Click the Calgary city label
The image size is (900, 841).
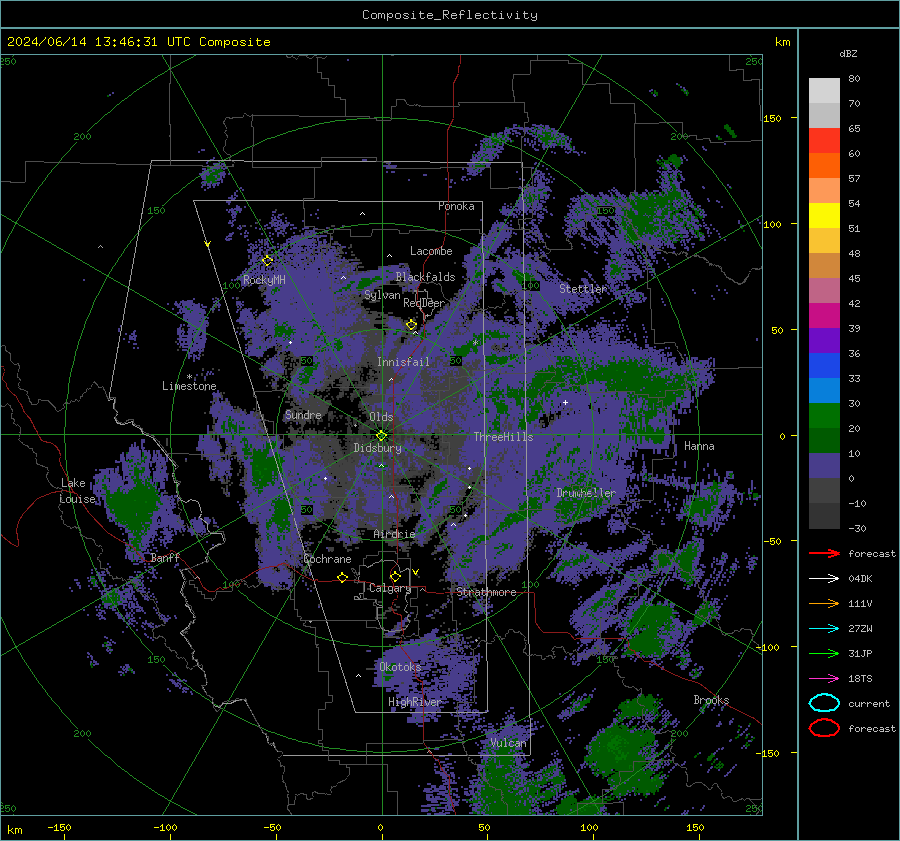click(390, 588)
